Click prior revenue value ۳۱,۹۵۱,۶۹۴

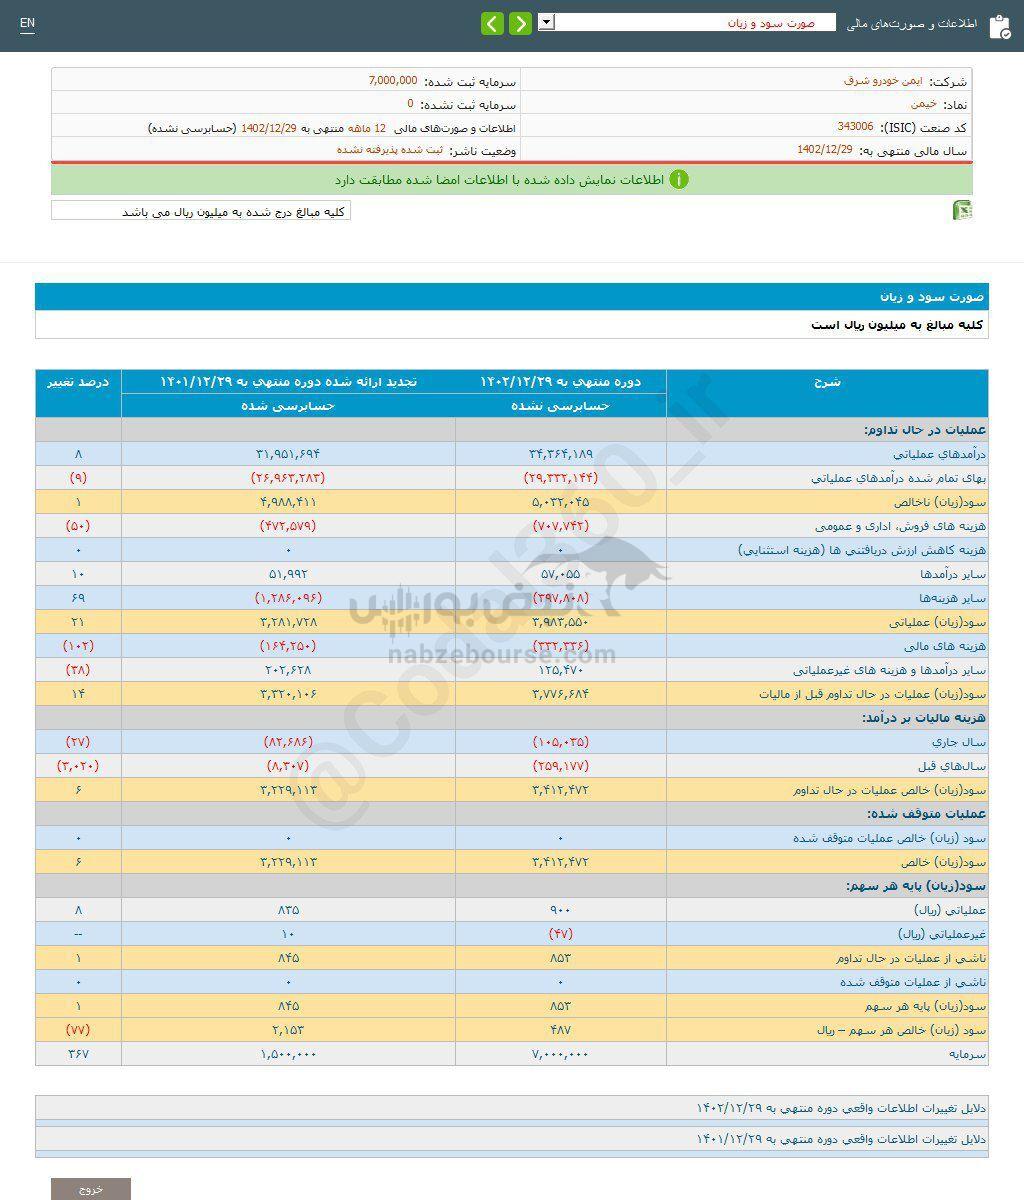288,454
